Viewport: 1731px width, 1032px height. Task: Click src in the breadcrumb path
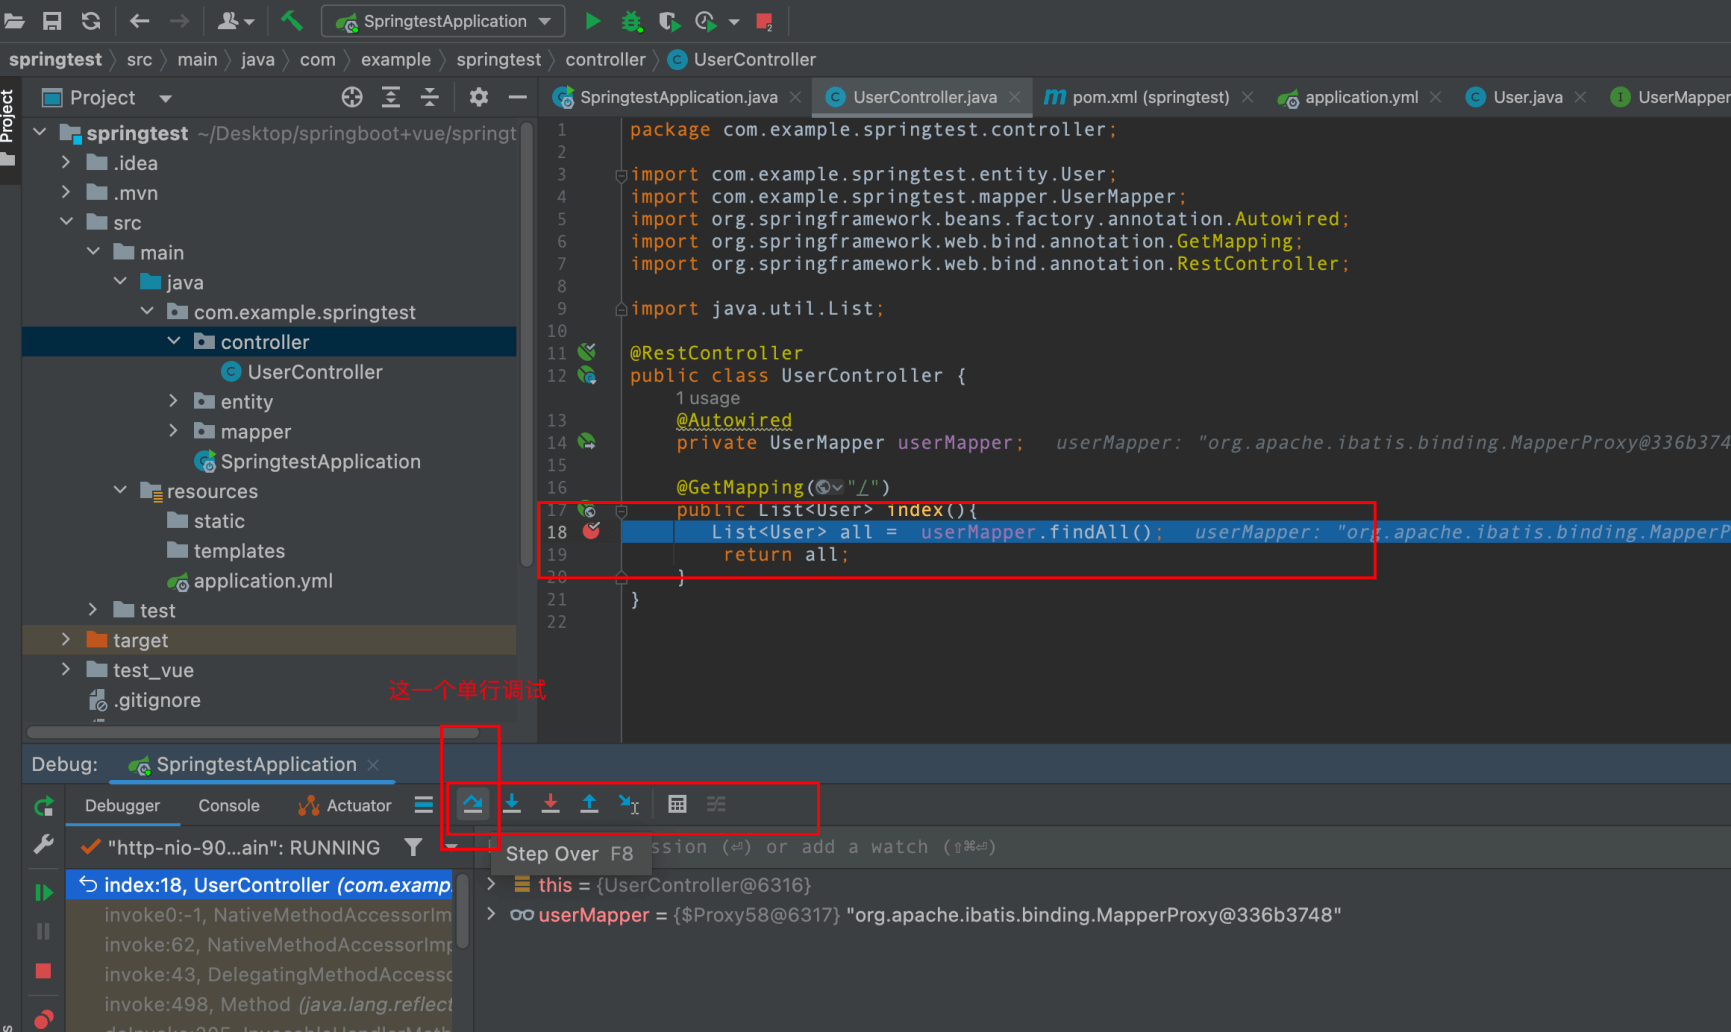pos(139,60)
